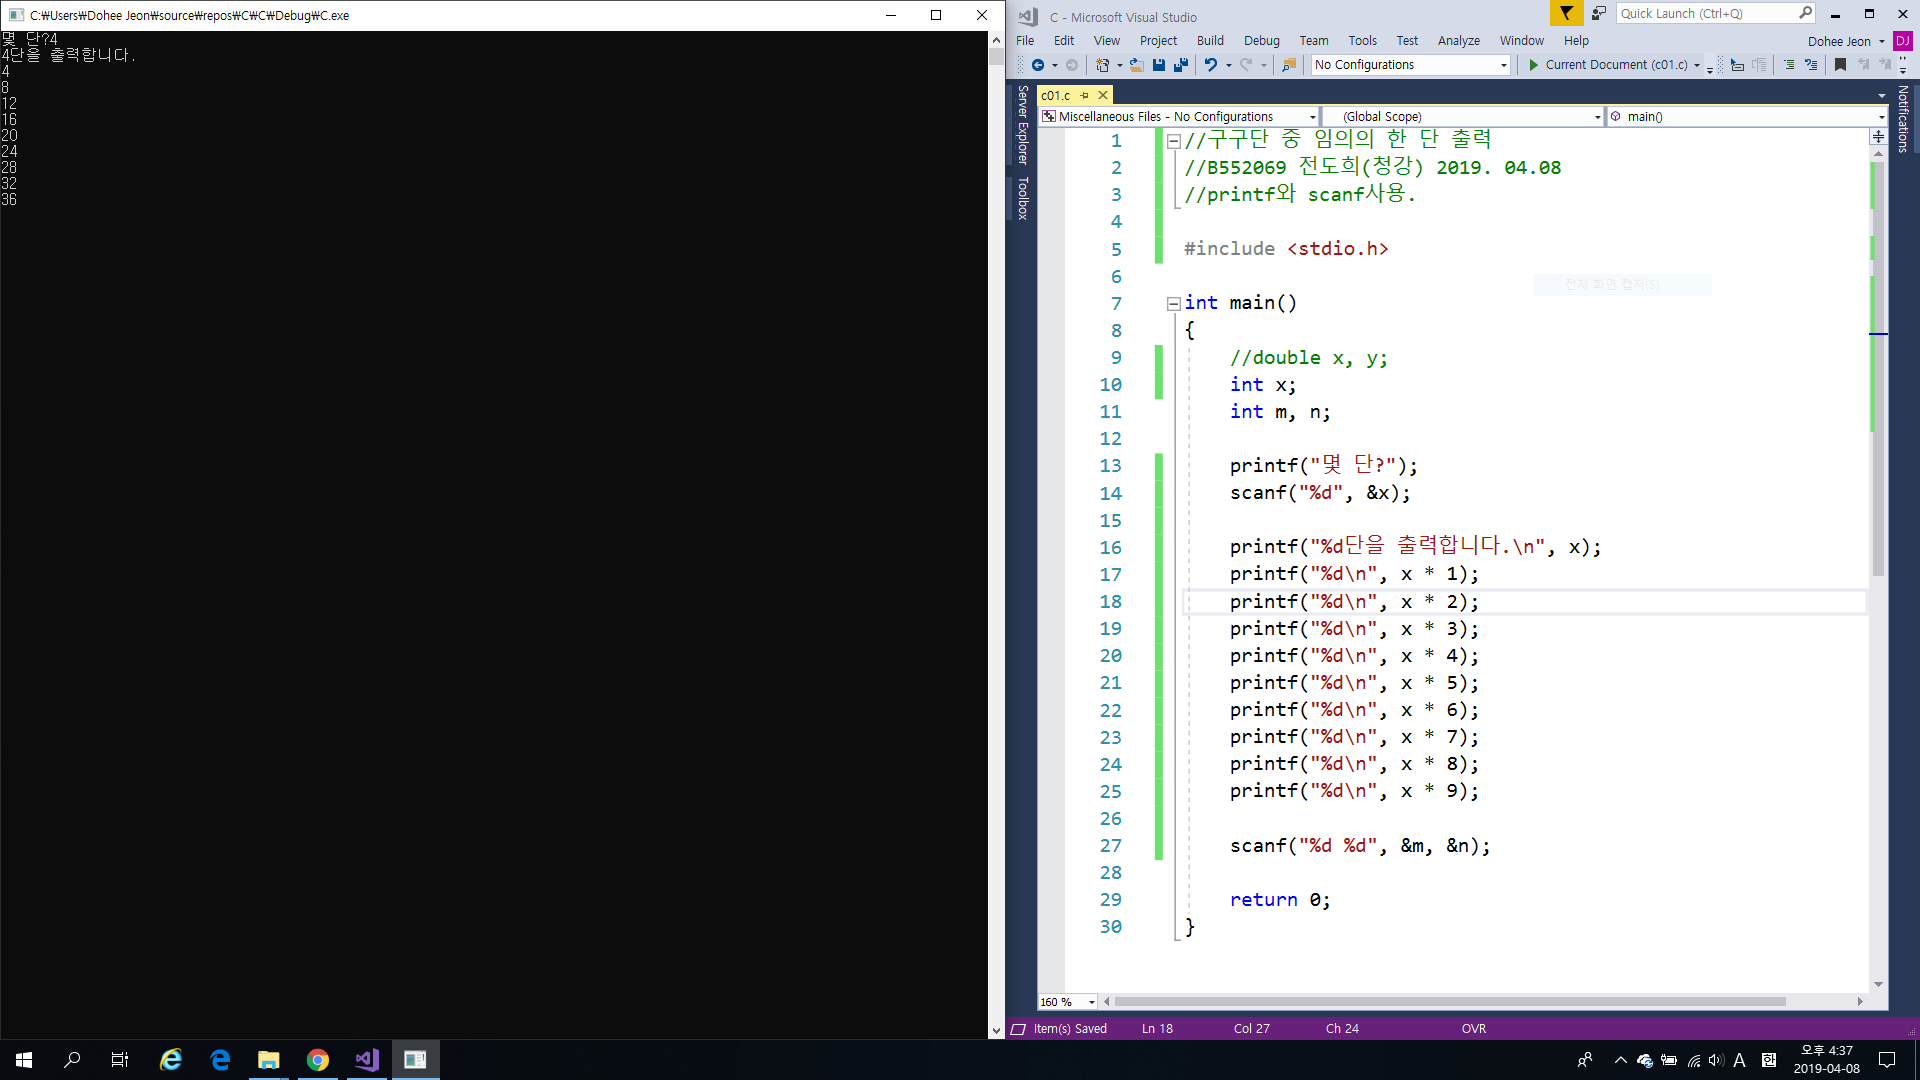This screenshot has width=1920, height=1080.
Task: Open the No Configurations solution dropdown
Action: tap(1410, 65)
